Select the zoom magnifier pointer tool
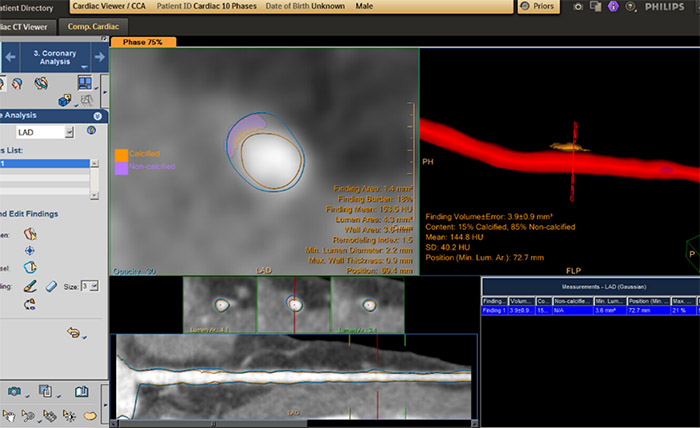The image size is (700, 428). pyautogui.click(x=28, y=416)
